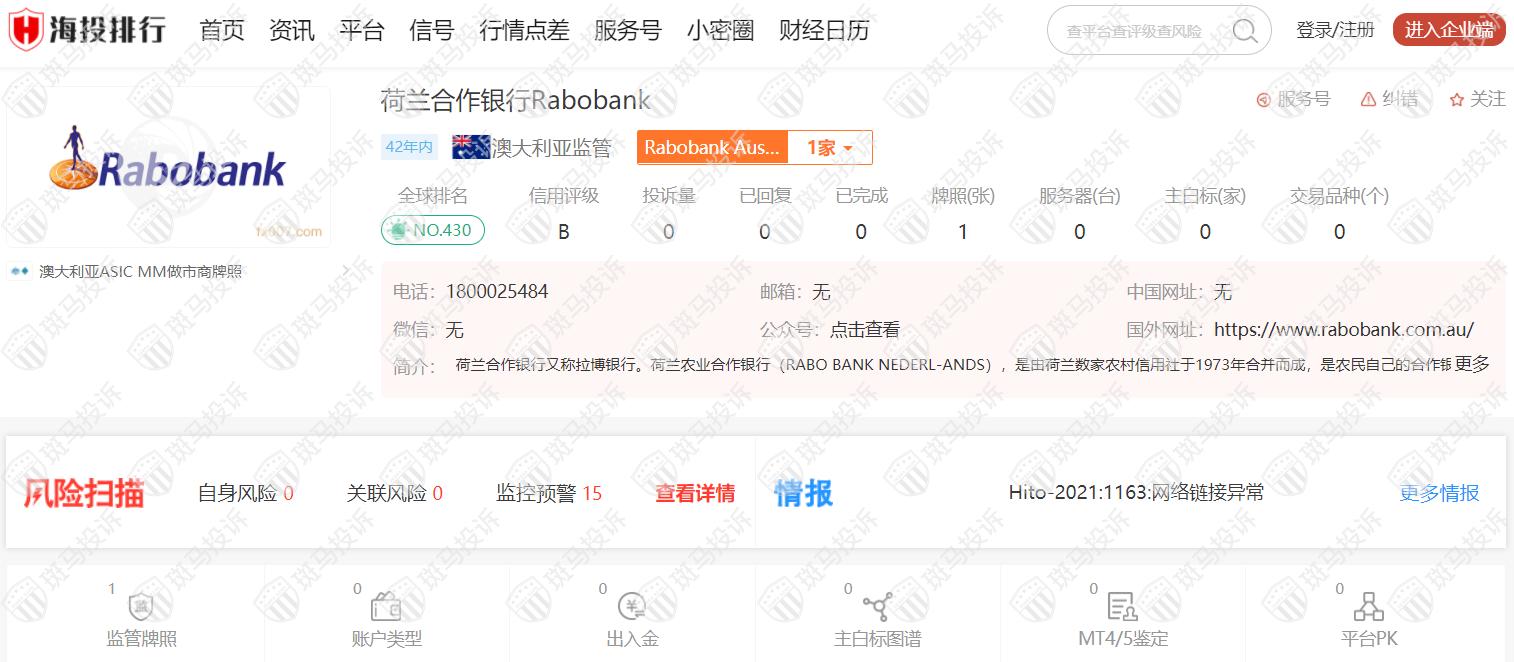Click the 监管牌照 shield icon

tap(140, 607)
